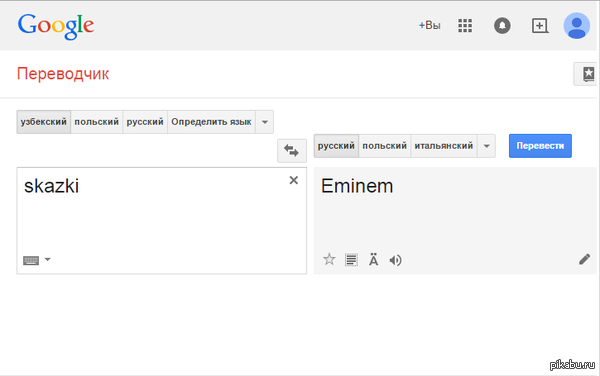
Task: Open the notifications bell icon
Action: pyautogui.click(x=502, y=26)
